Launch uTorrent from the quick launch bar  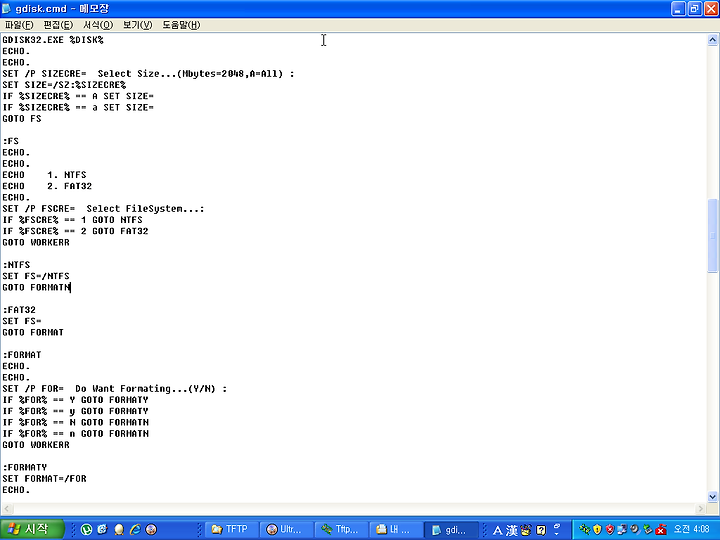pos(86,529)
